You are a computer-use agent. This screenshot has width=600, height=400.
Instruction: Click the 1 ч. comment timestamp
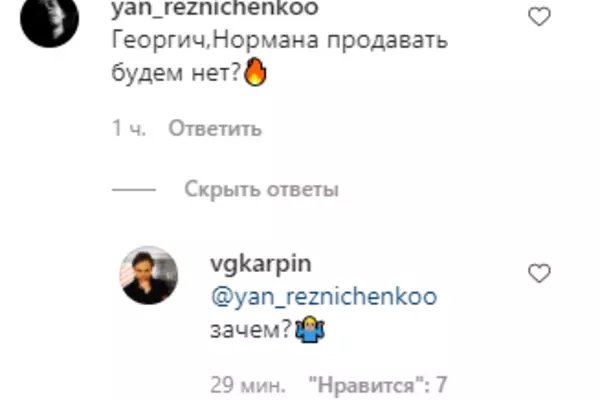coord(129,128)
